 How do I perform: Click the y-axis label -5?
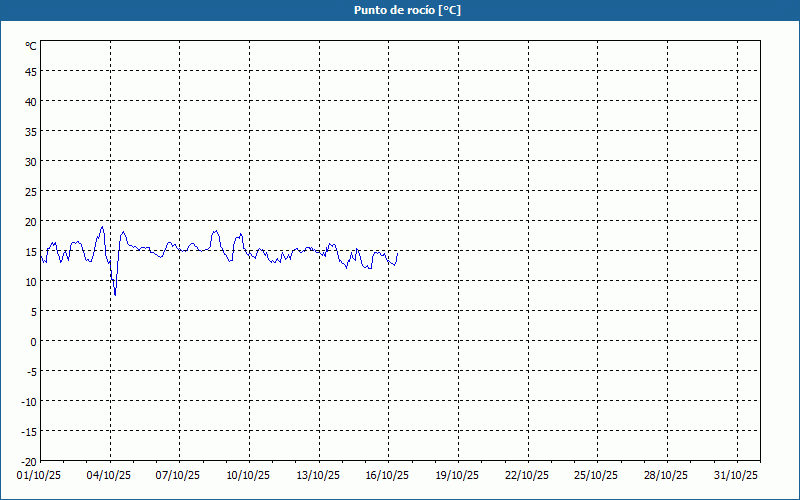(32, 372)
